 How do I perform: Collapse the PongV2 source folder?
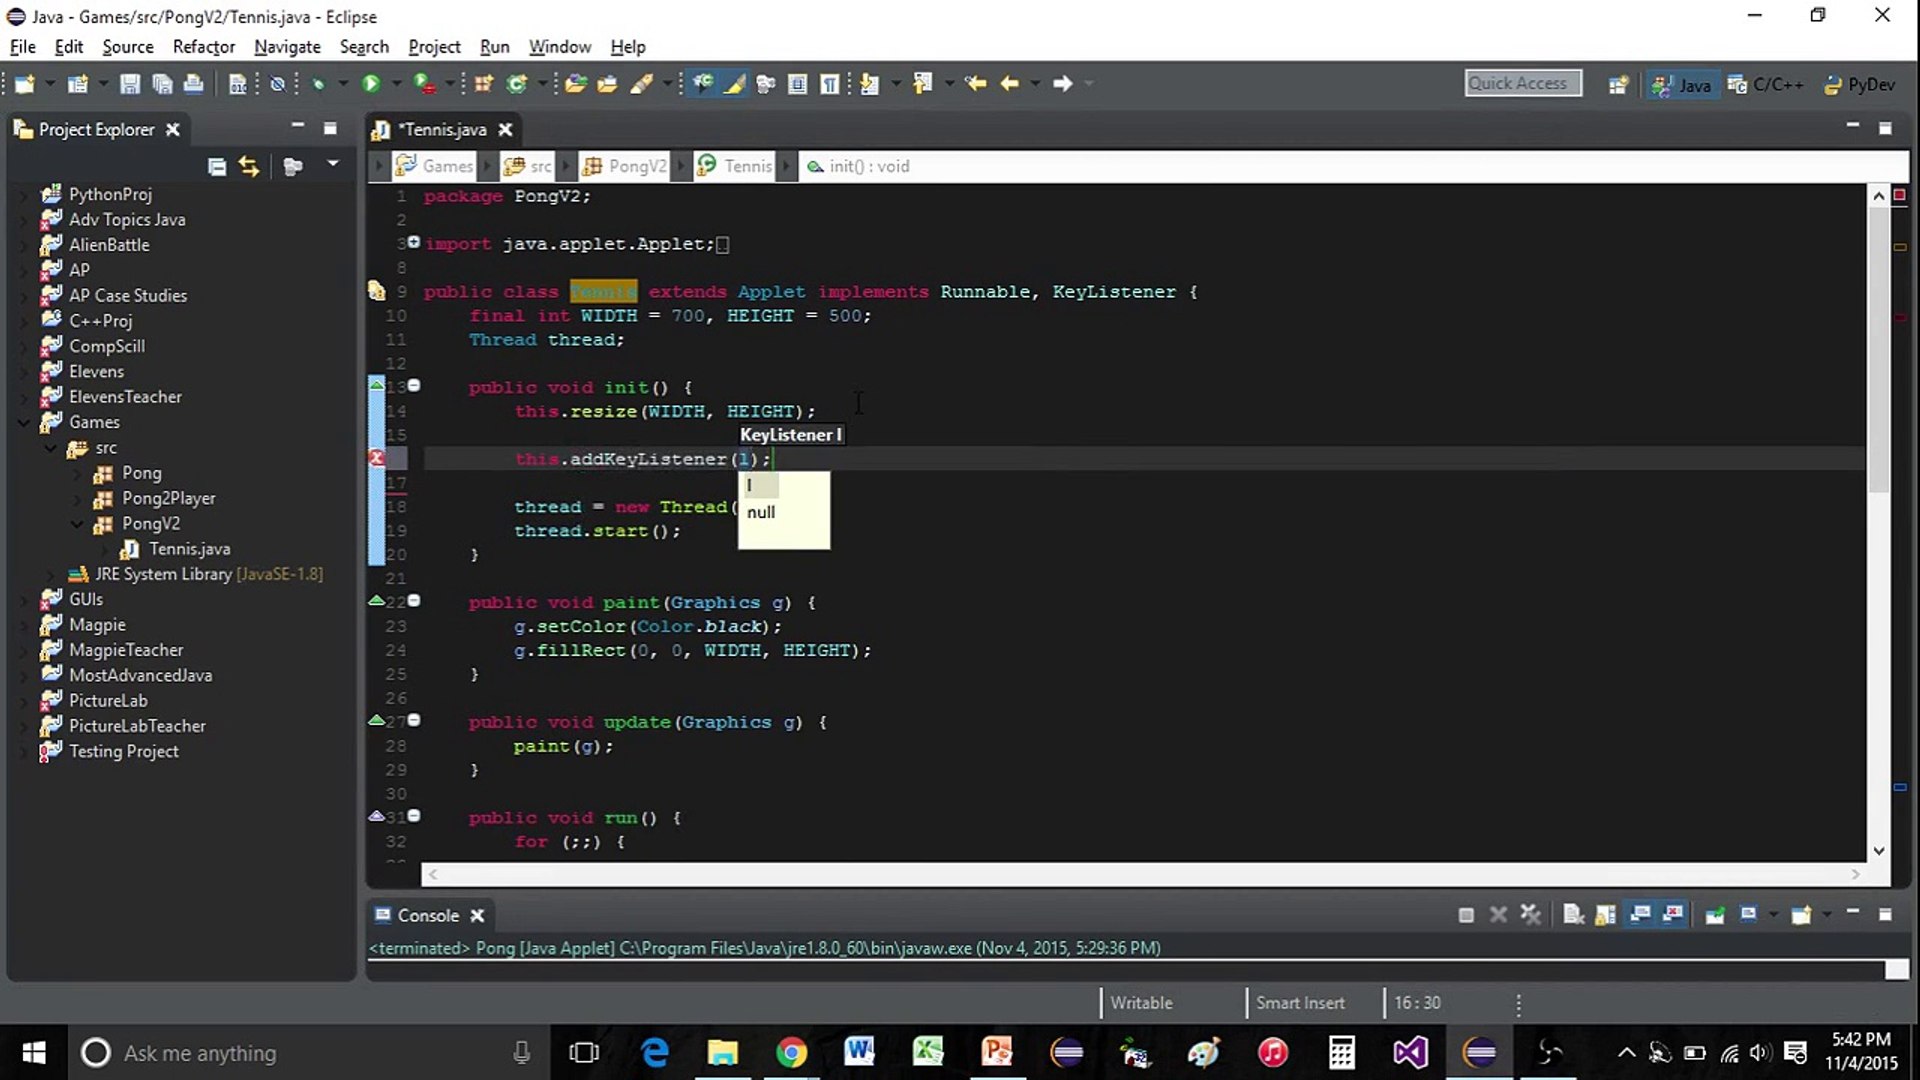pos(77,523)
